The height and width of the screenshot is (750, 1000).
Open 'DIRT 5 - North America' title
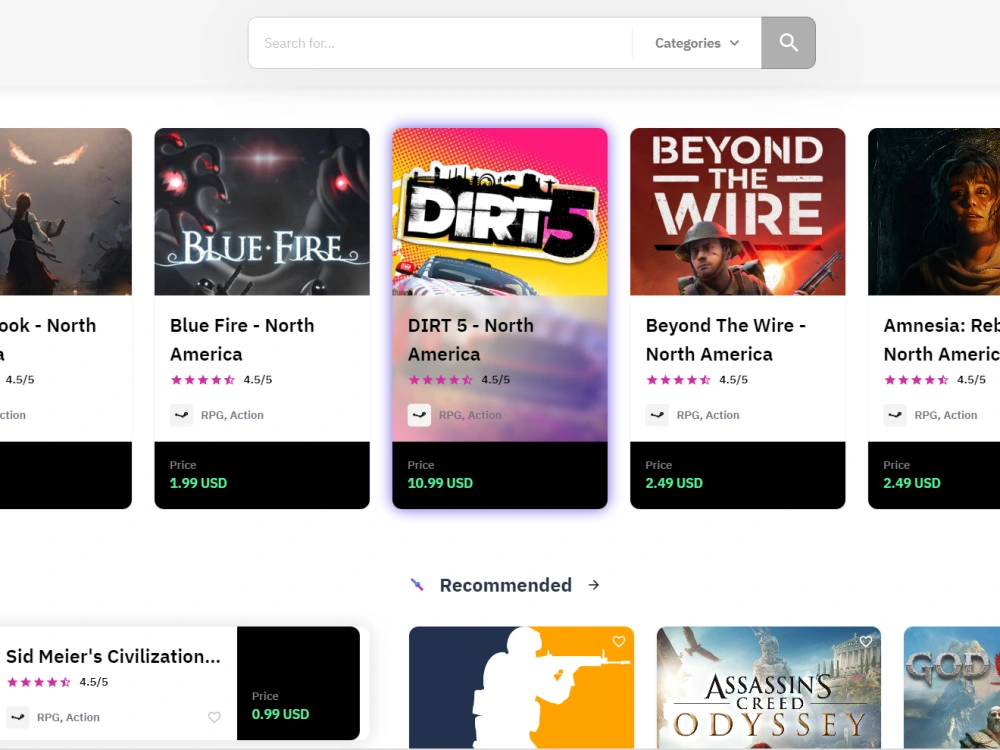(x=471, y=340)
